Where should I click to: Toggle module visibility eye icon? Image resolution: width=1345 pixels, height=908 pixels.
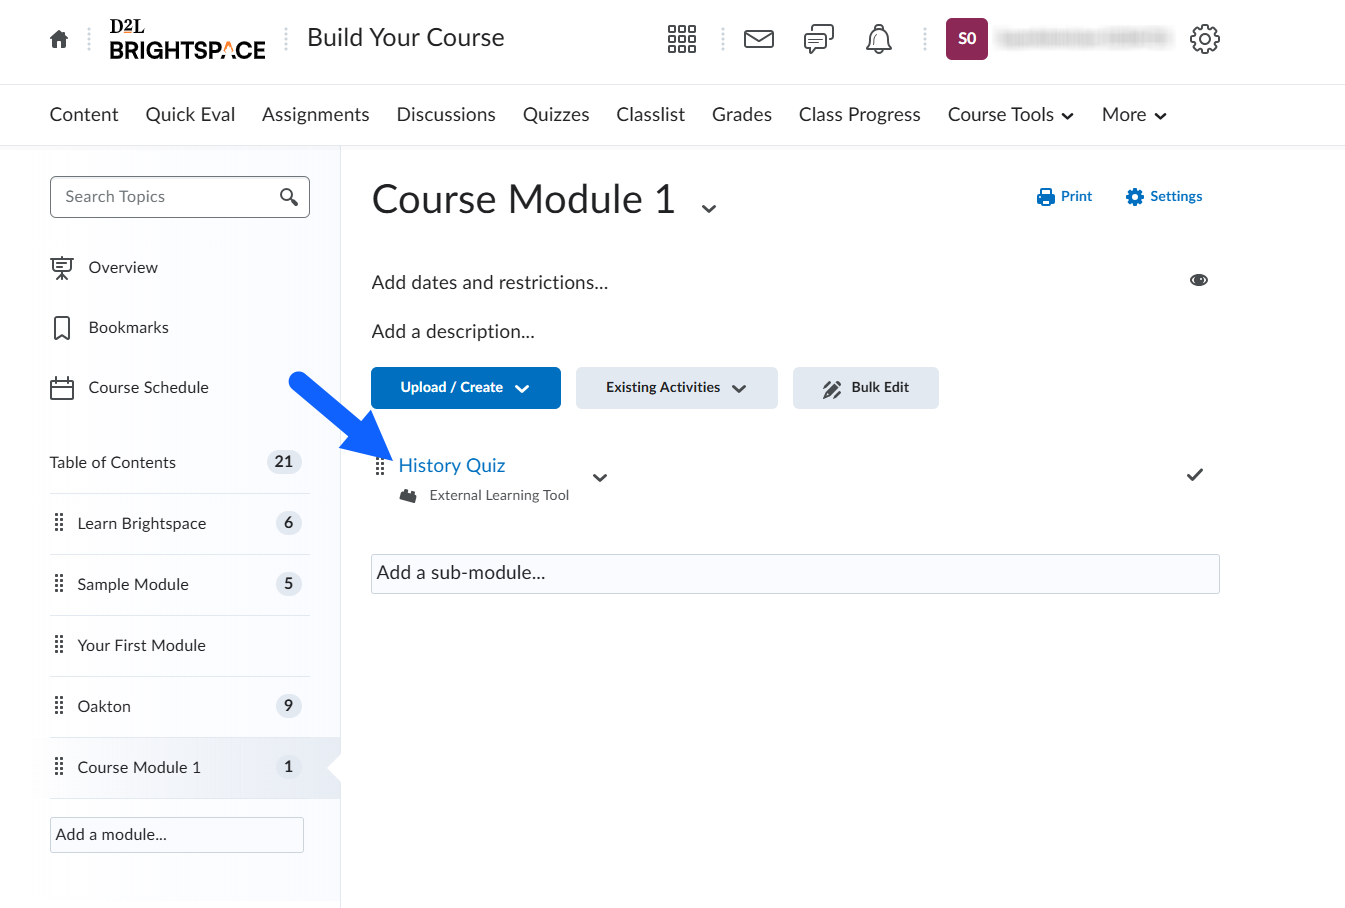[x=1198, y=280]
